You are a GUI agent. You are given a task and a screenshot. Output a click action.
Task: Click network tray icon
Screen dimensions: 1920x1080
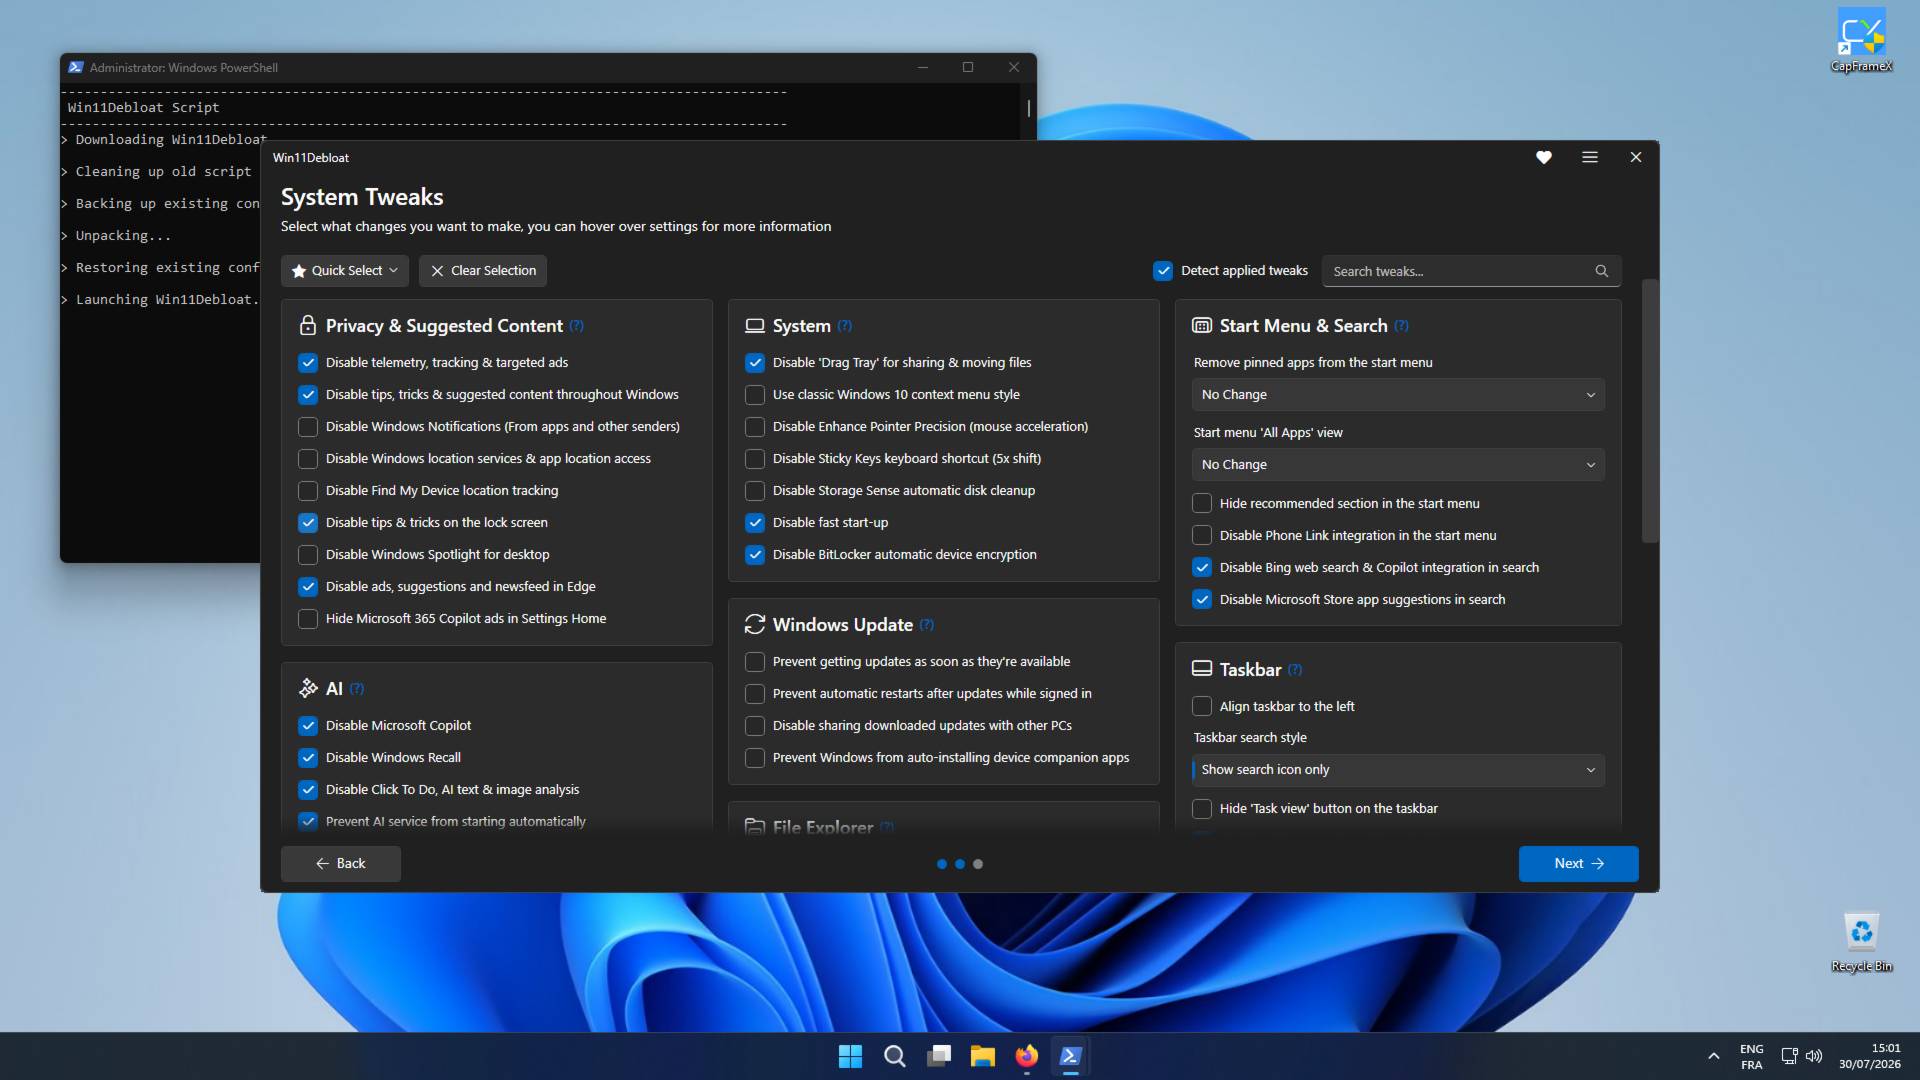[1789, 1056]
